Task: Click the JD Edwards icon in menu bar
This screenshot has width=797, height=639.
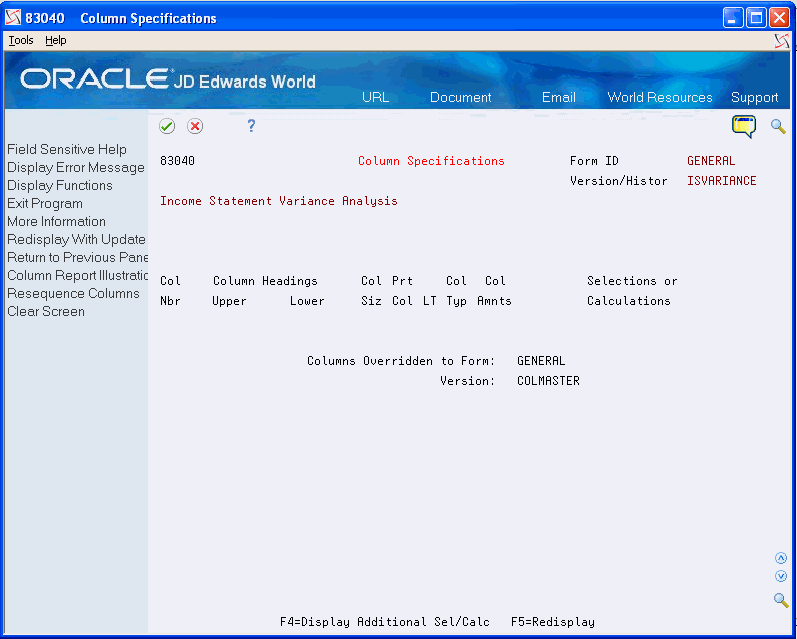Action: (x=782, y=41)
